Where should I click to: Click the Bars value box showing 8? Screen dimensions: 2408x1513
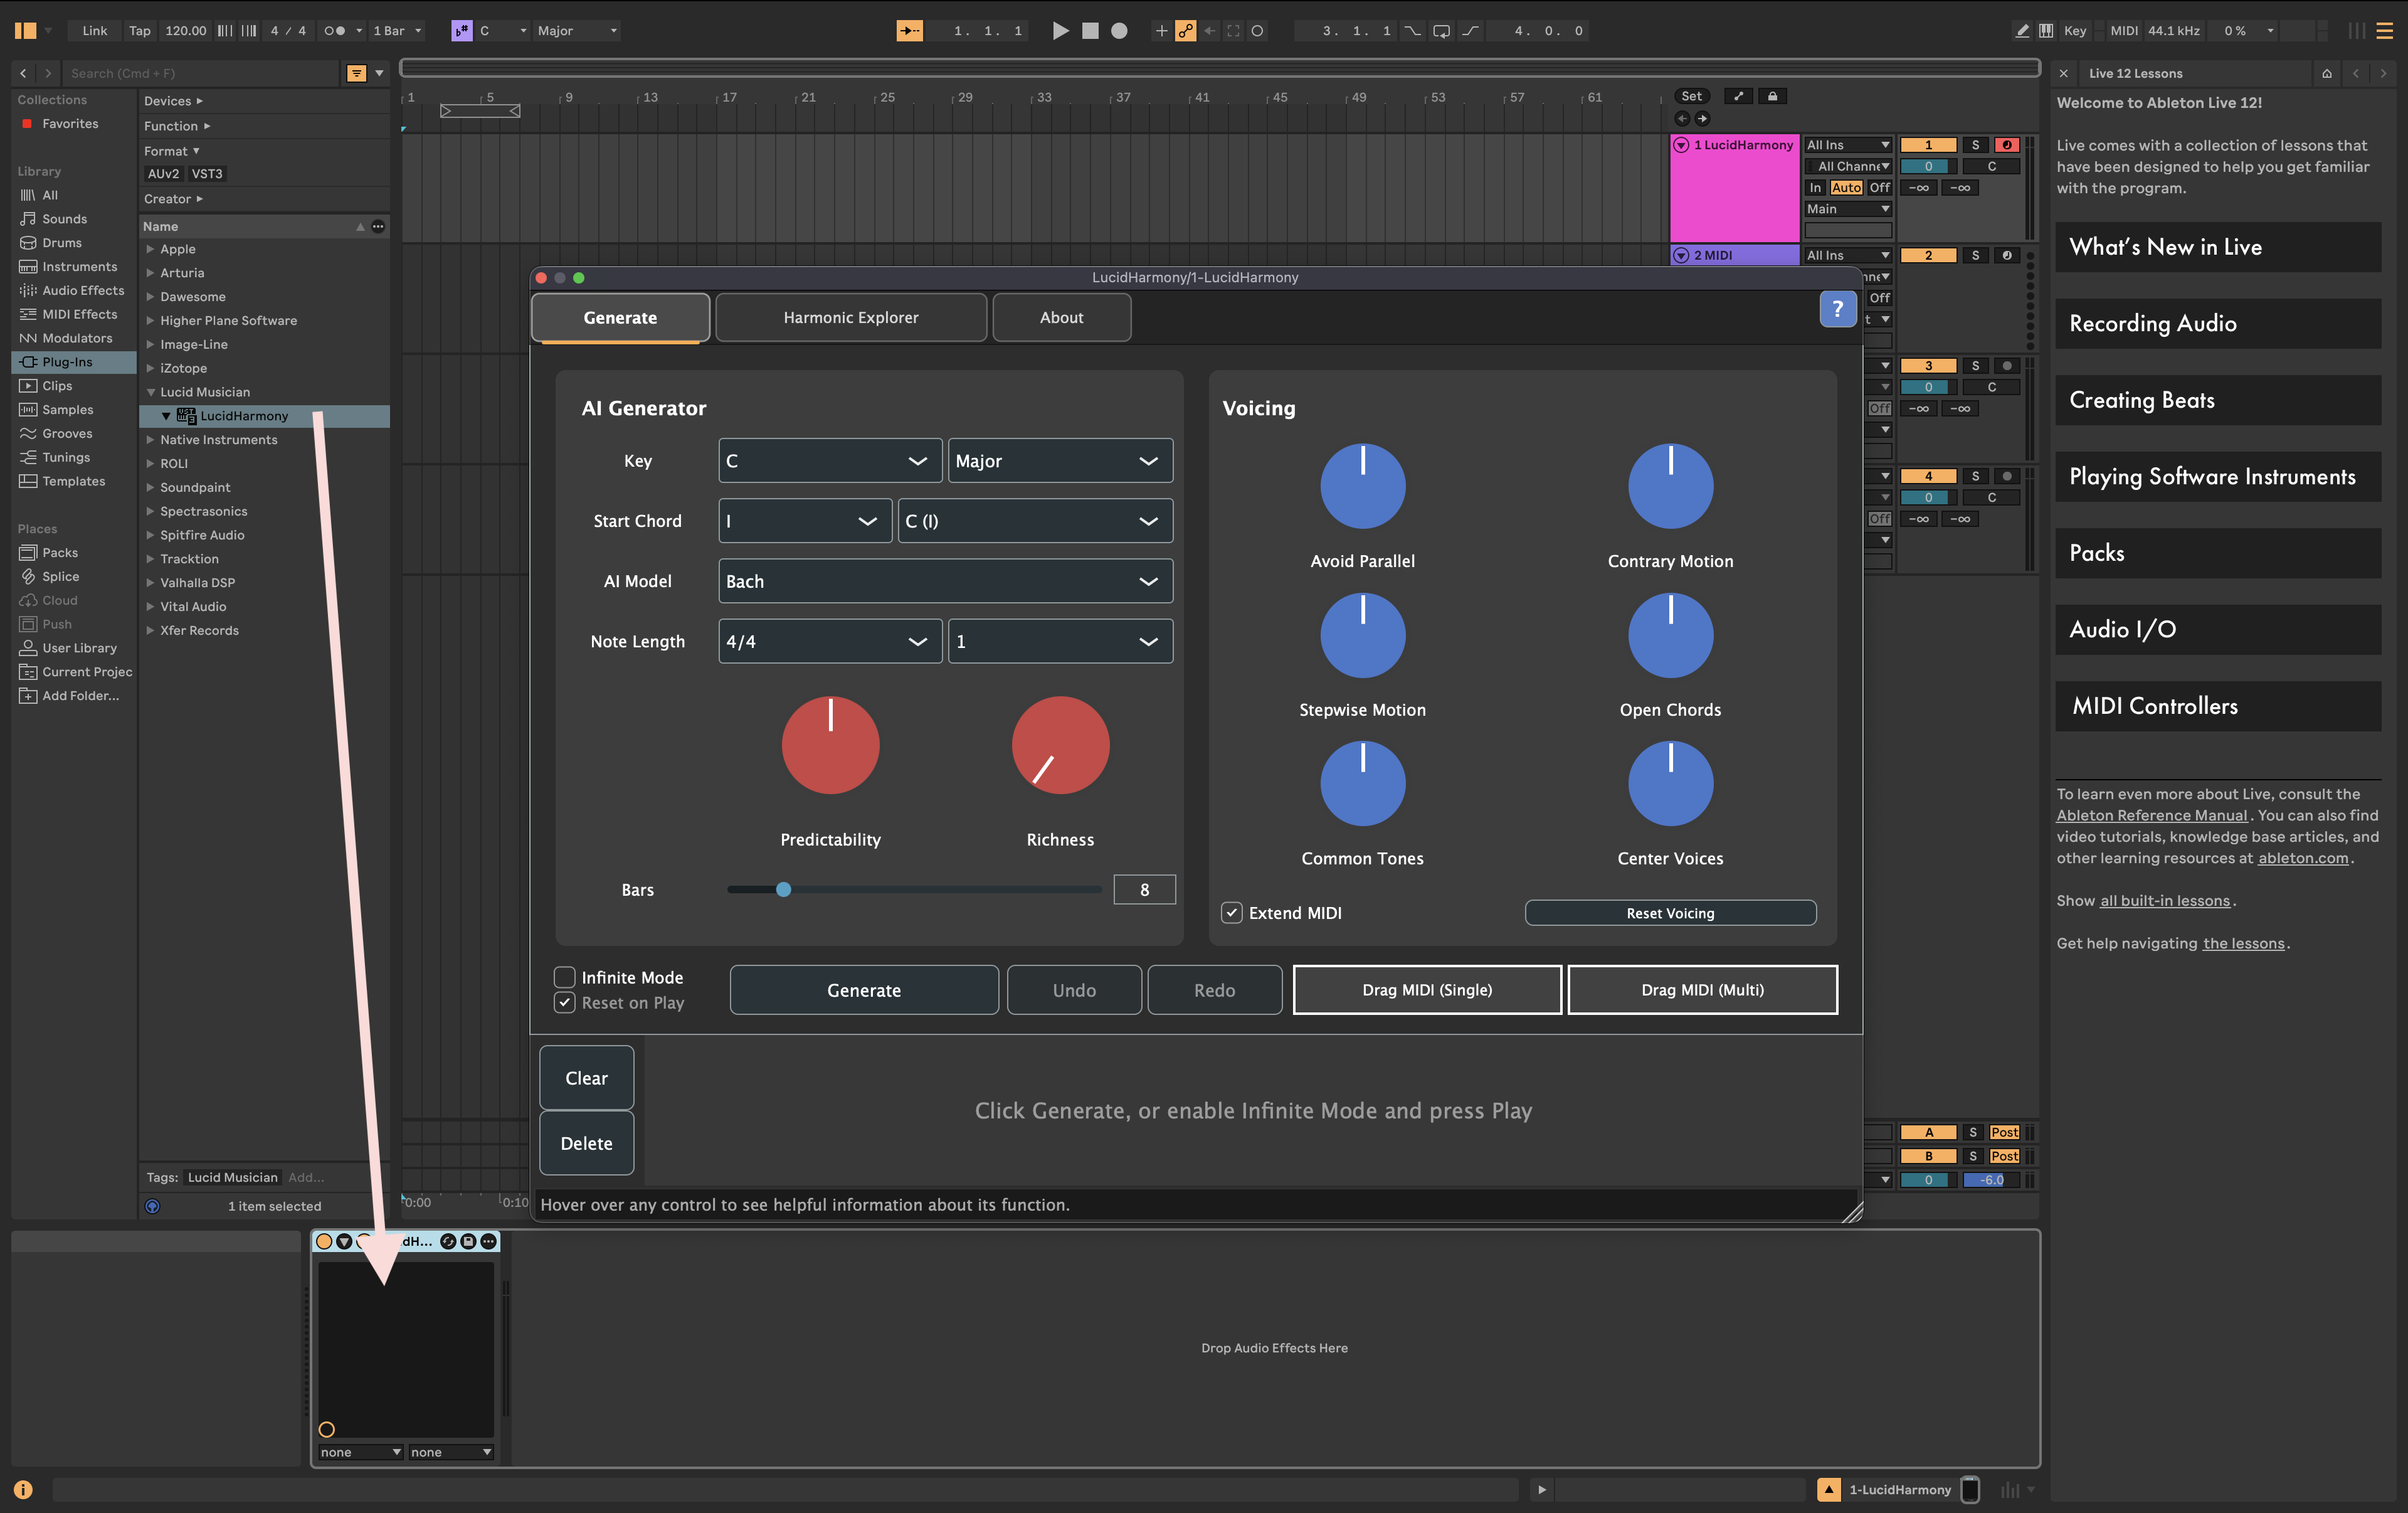point(1144,889)
